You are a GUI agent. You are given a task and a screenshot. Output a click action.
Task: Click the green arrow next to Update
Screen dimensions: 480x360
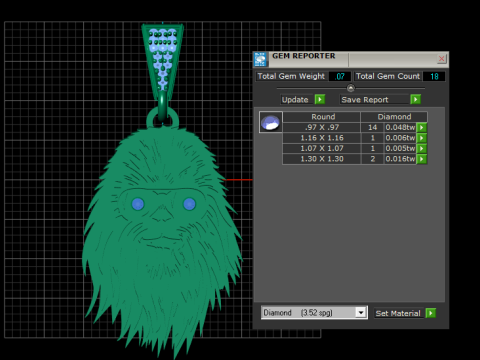[x=320, y=99]
